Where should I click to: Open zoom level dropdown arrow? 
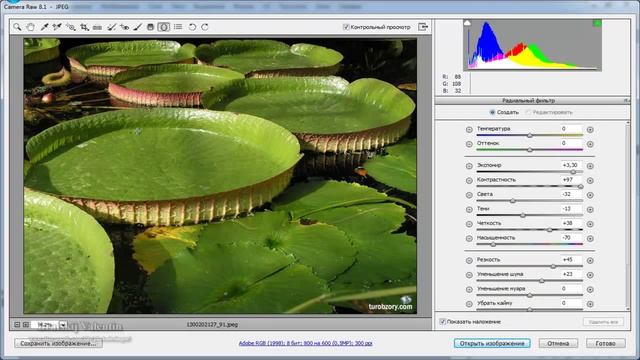click(x=63, y=325)
